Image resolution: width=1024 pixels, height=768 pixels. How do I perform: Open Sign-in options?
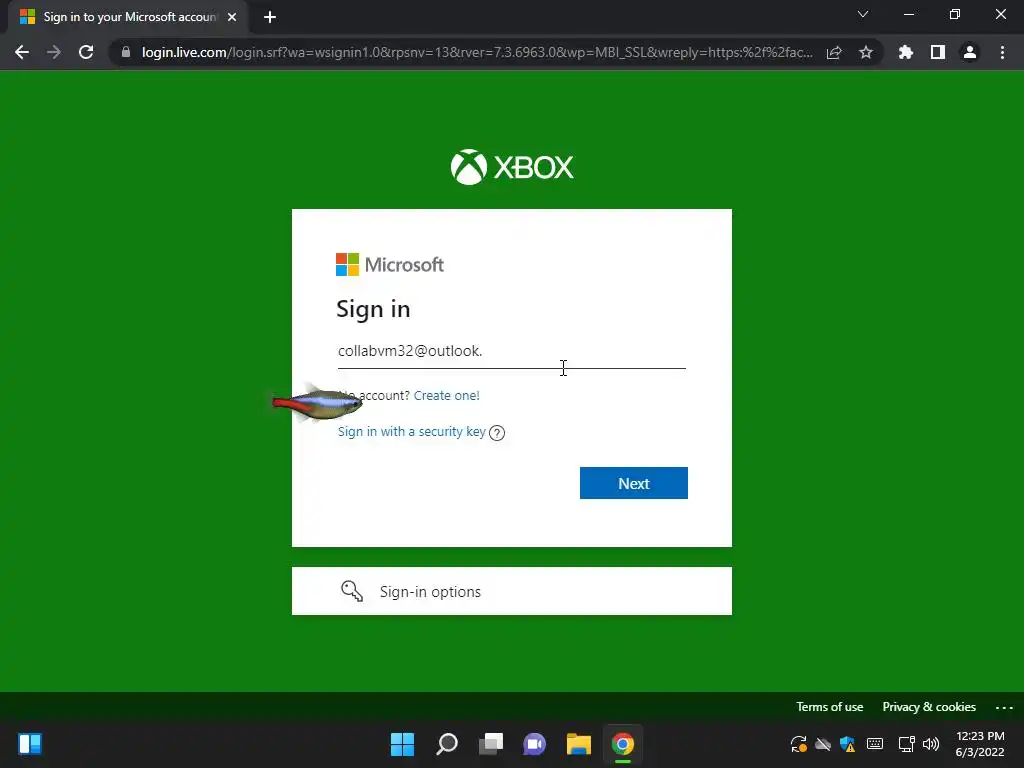click(x=512, y=591)
